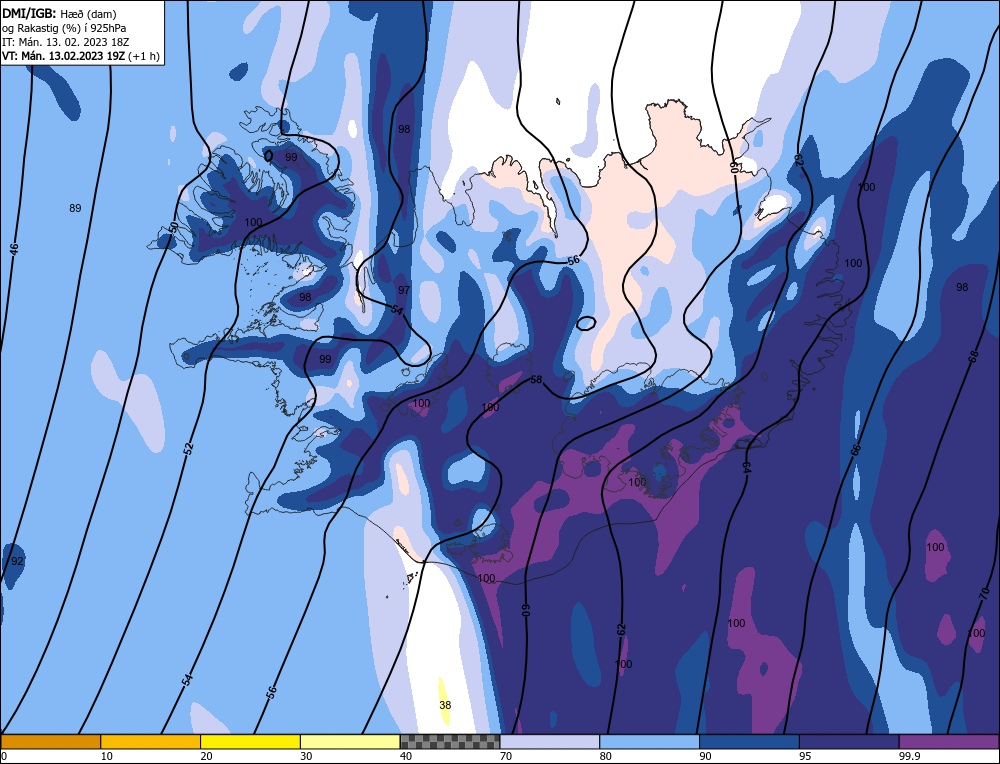Click the humidity value '38' on the yellow patch
The height and width of the screenshot is (764, 1000).
tap(445, 705)
